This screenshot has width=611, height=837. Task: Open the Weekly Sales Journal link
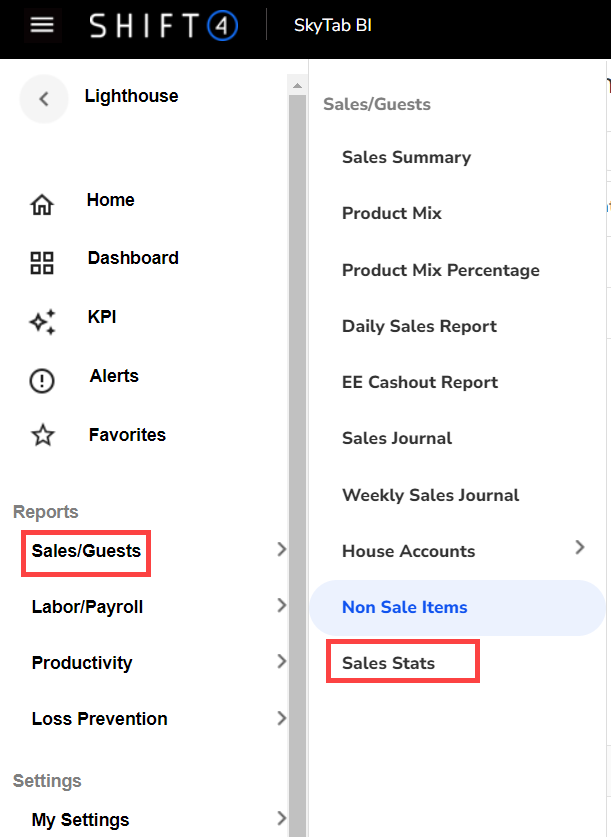tap(430, 495)
